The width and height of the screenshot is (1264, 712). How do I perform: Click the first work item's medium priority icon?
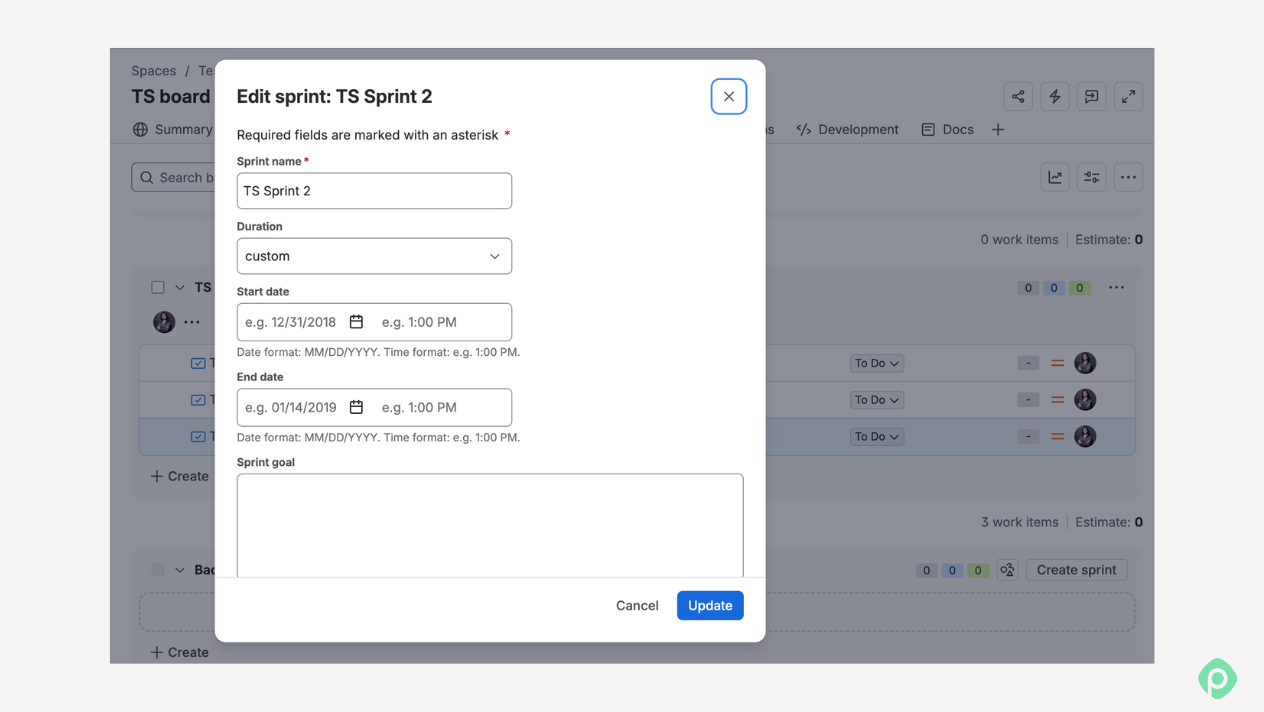click(1057, 364)
